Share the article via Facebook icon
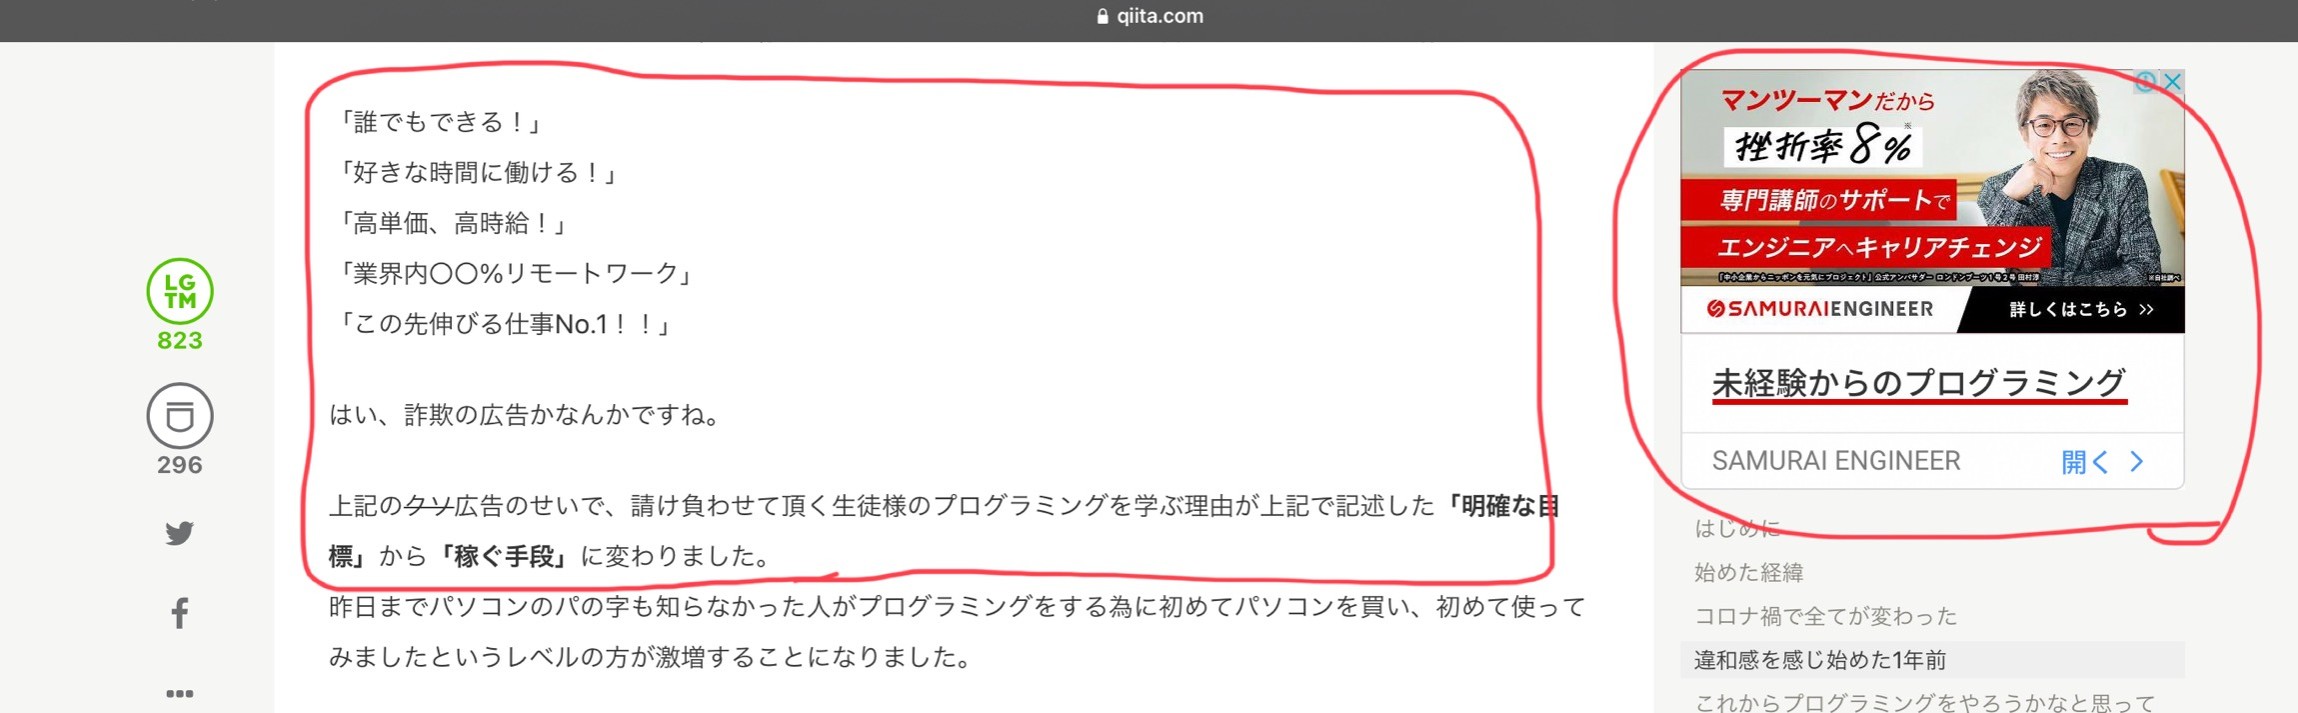The height and width of the screenshot is (713, 2298). click(x=180, y=612)
